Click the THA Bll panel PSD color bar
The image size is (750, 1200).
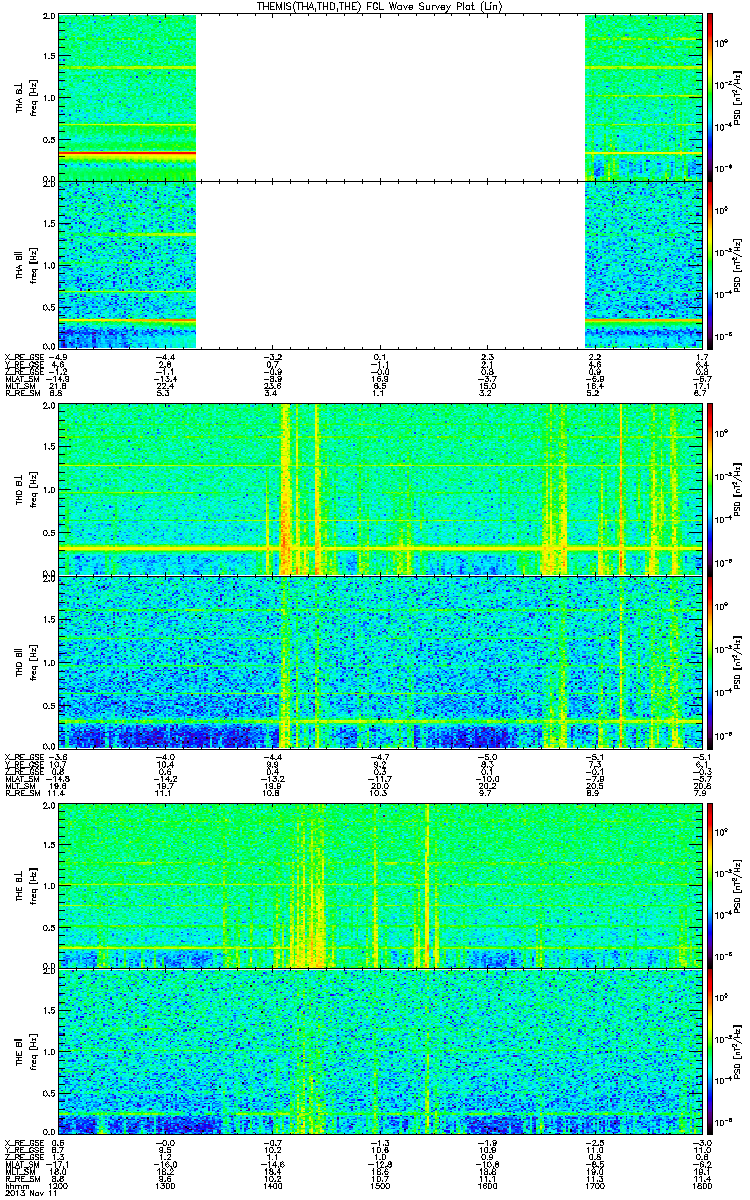[711, 266]
